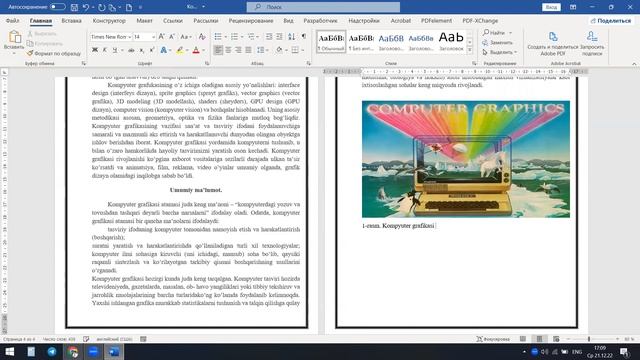640x360 pixels.
Task: Open the Выделить dropdown
Action: pos(500,52)
